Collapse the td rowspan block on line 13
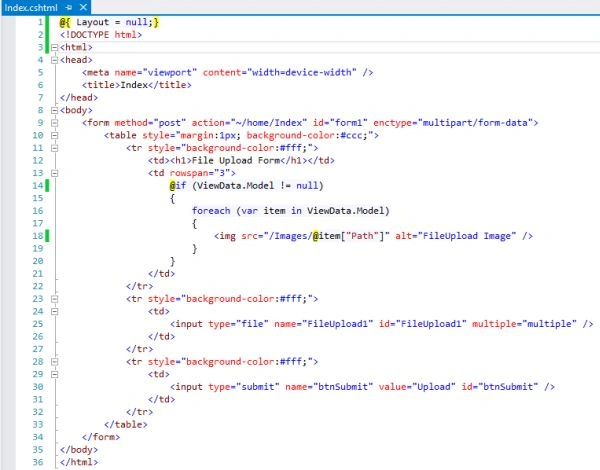 (x=54, y=173)
